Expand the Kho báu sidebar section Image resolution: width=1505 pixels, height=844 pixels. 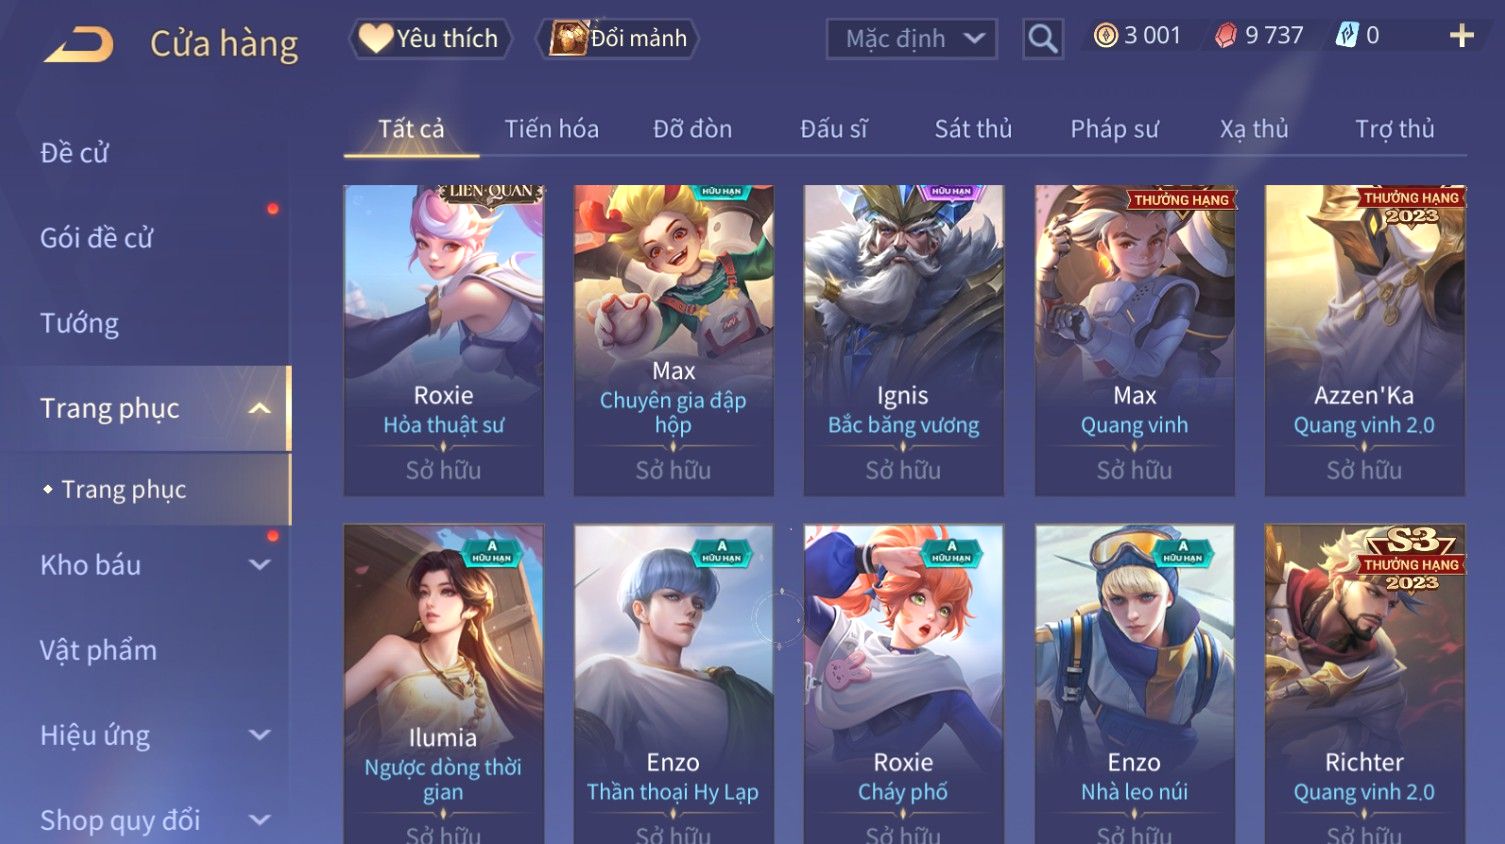(x=259, y=565)
